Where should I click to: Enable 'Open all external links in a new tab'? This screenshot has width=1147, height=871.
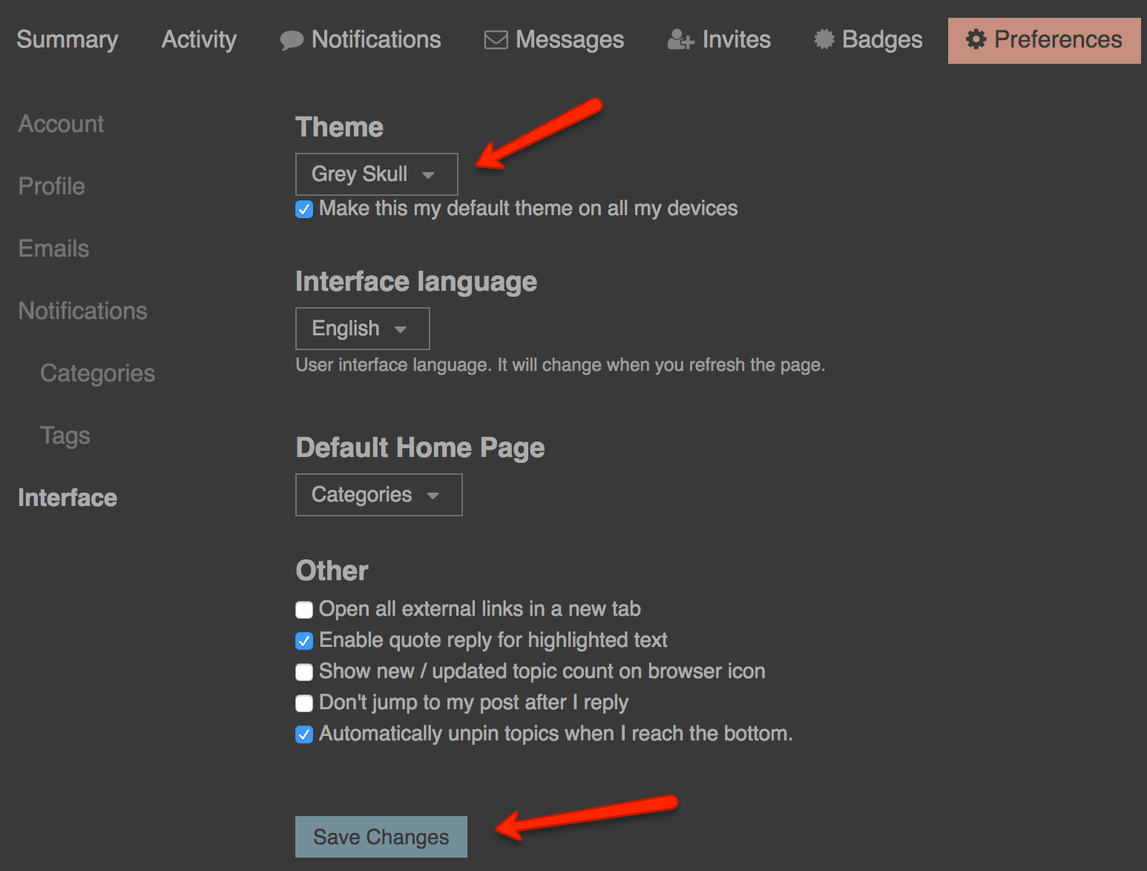coord(305,610)
